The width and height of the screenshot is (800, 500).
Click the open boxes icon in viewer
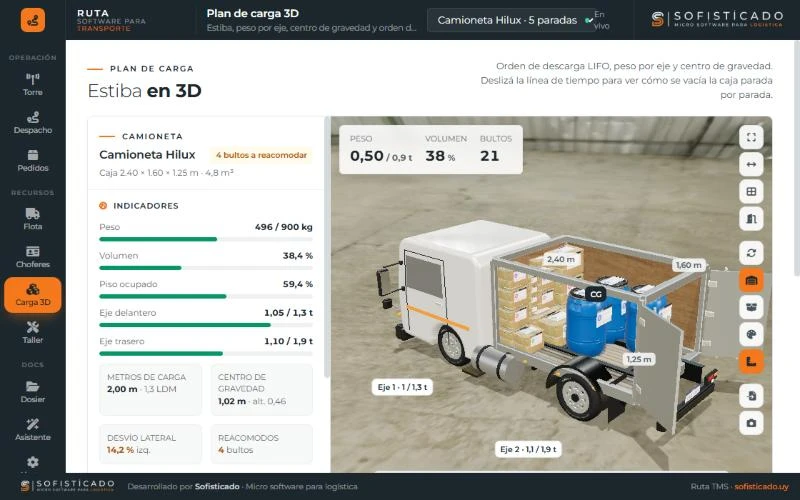click(751, 307)
